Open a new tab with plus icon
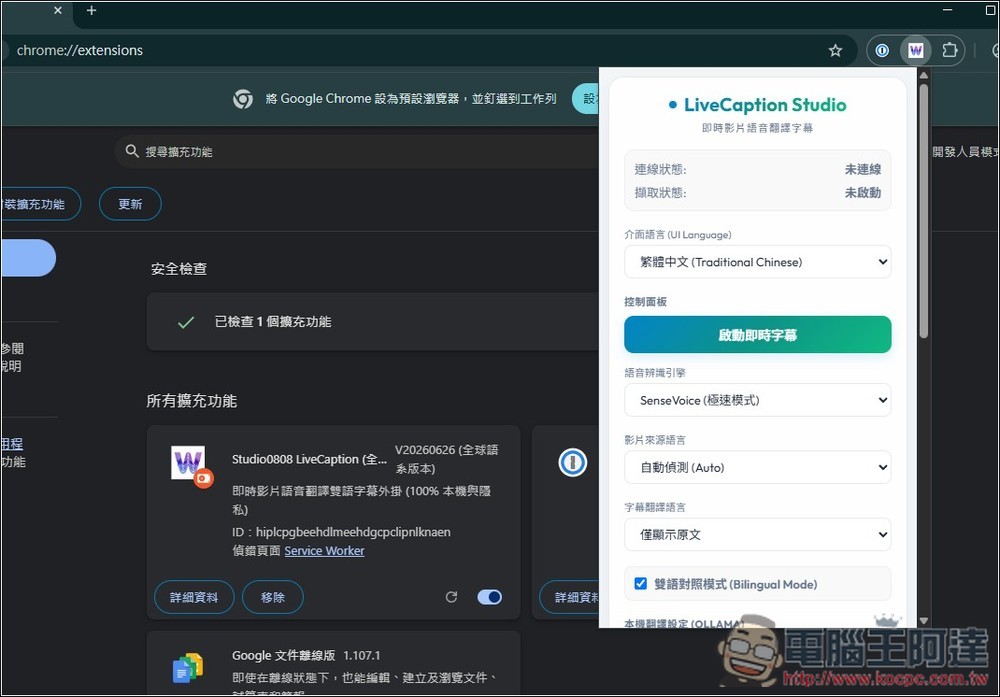This screenshot has width=1000, height=697. (x=91, y=10)
